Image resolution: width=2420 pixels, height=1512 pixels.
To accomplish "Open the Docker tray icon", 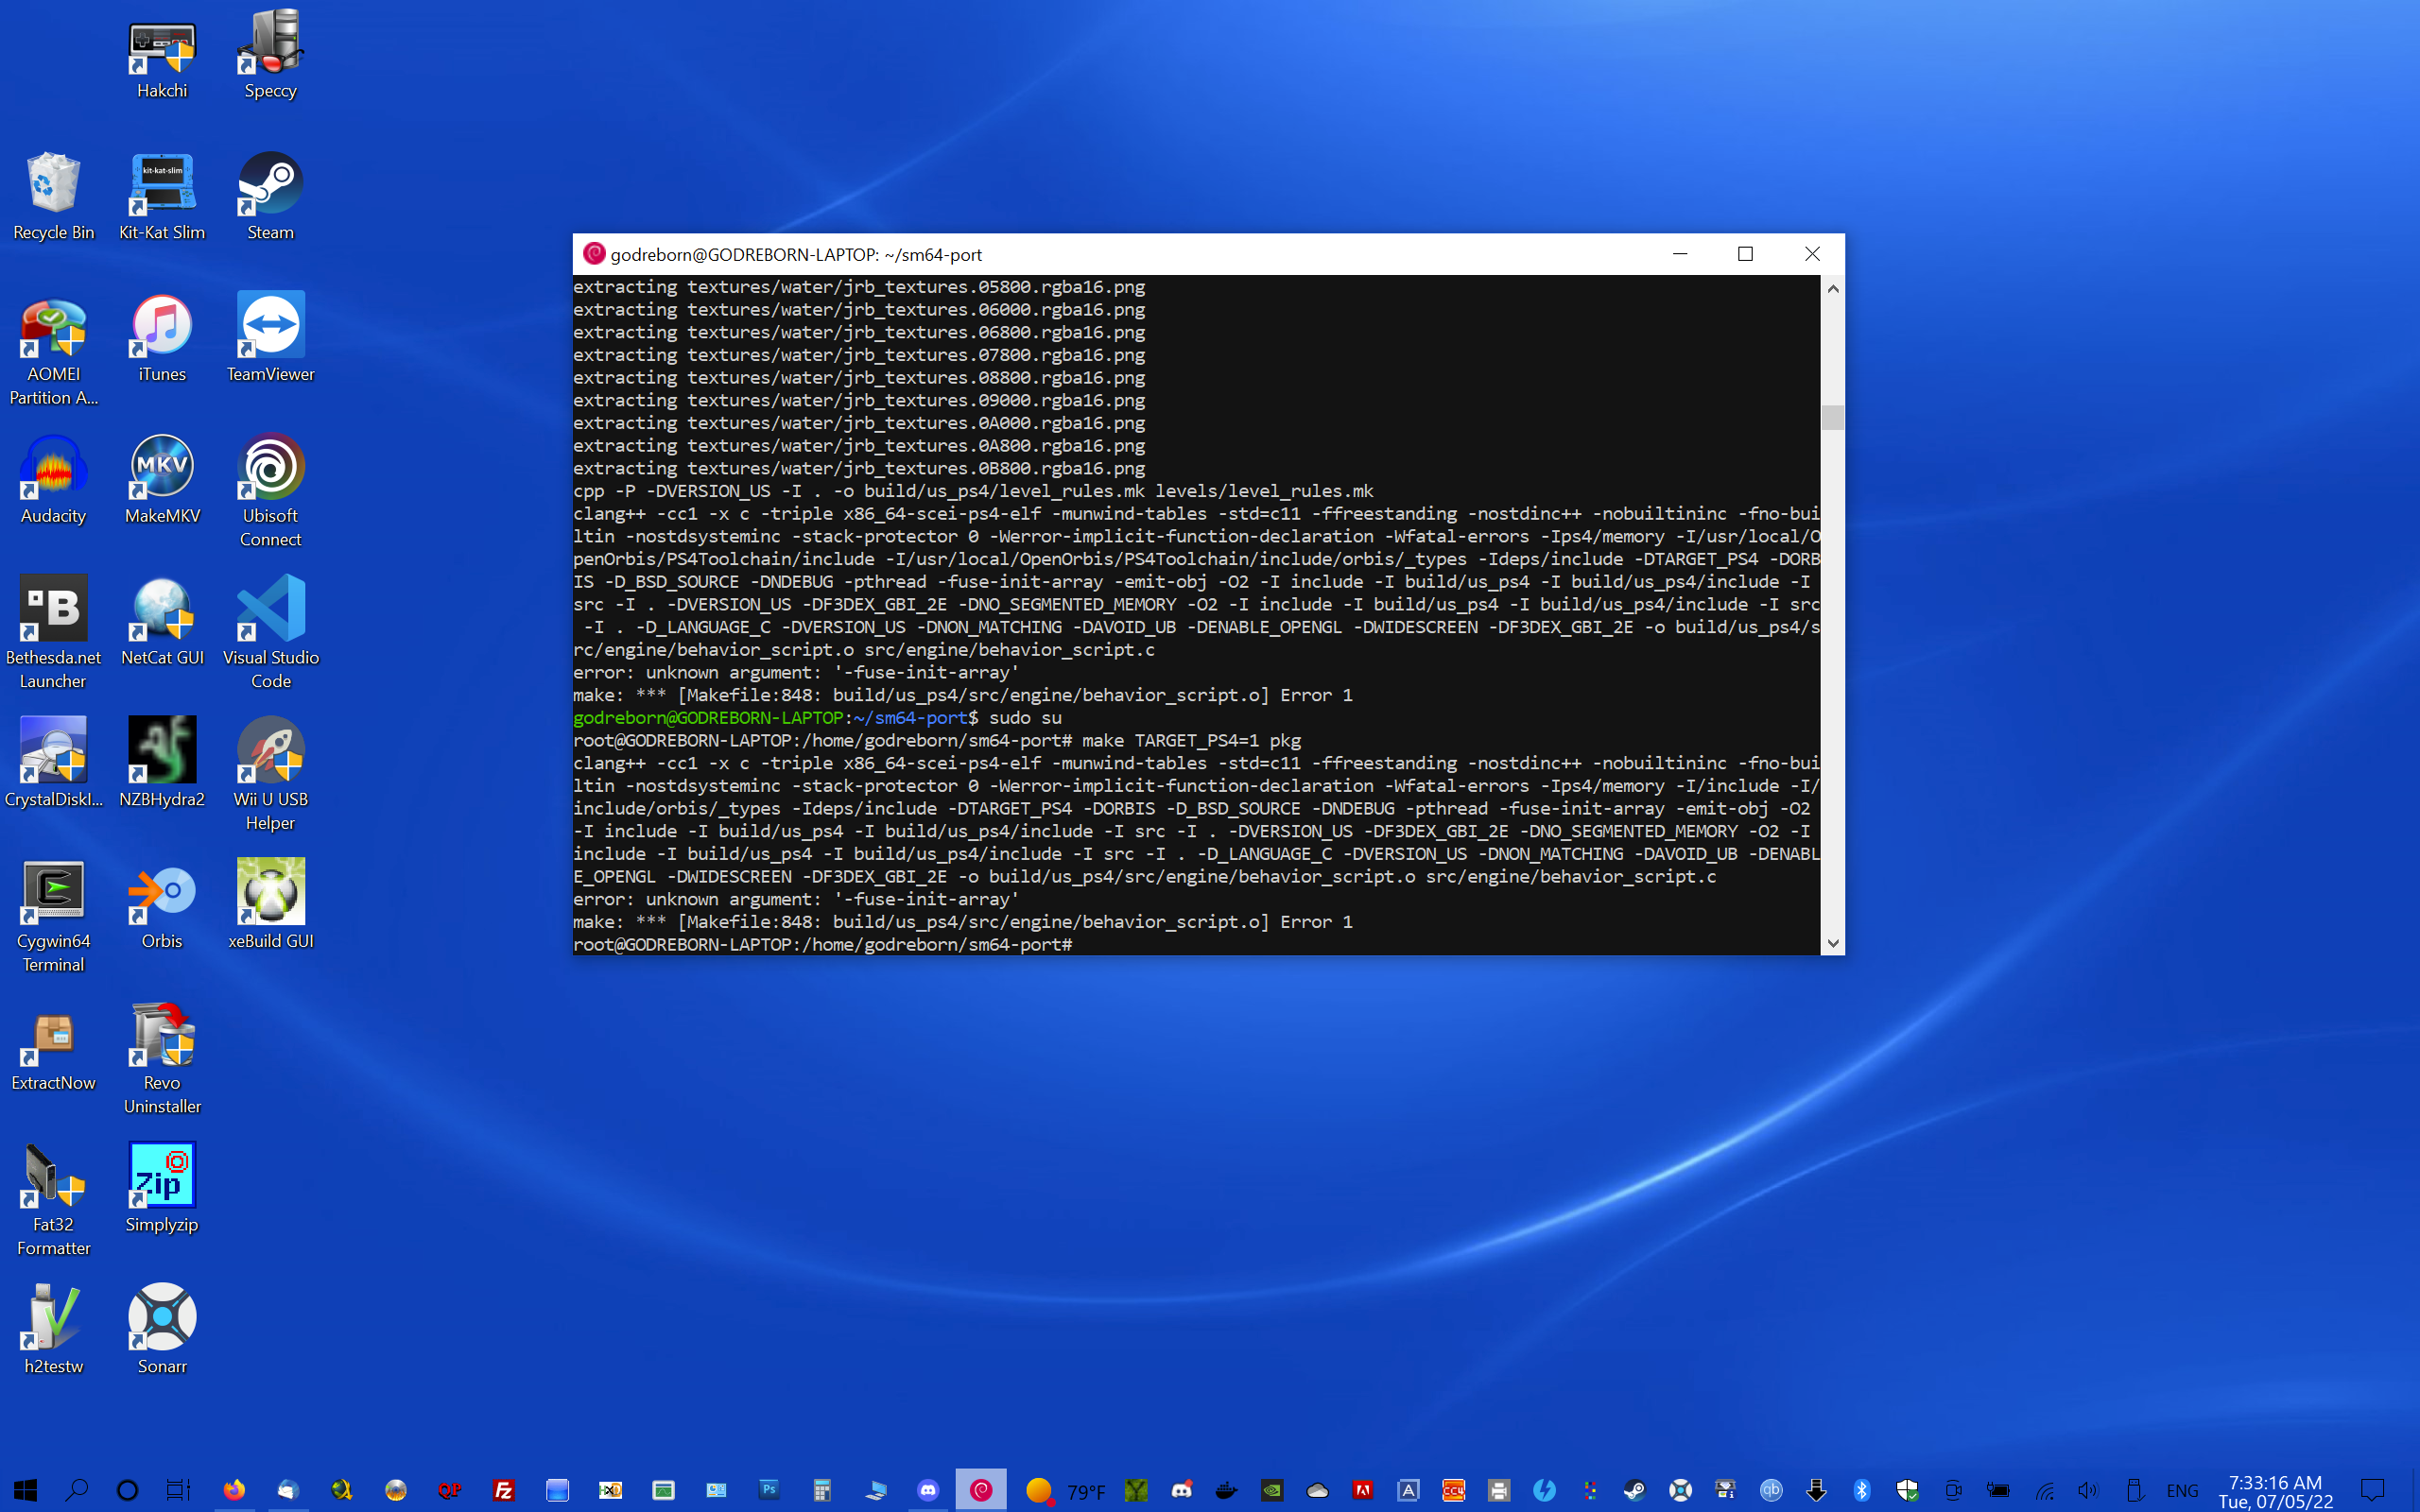I will [1227, 1491].
